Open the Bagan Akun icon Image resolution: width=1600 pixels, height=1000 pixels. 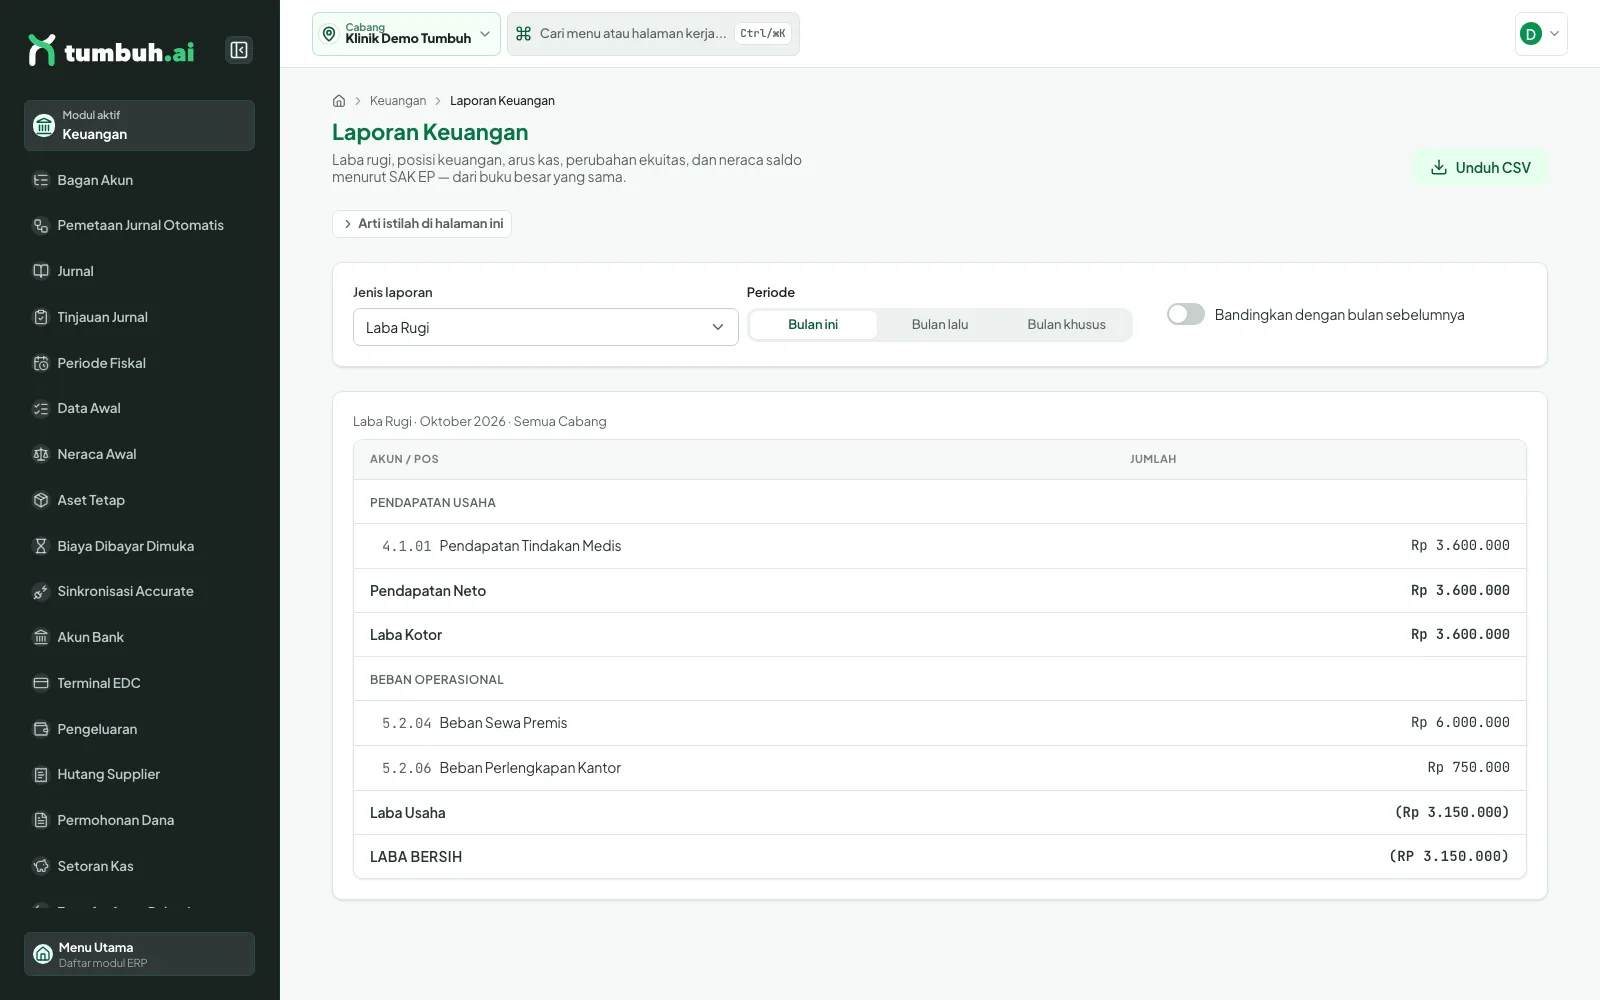[x=41, y=180]
